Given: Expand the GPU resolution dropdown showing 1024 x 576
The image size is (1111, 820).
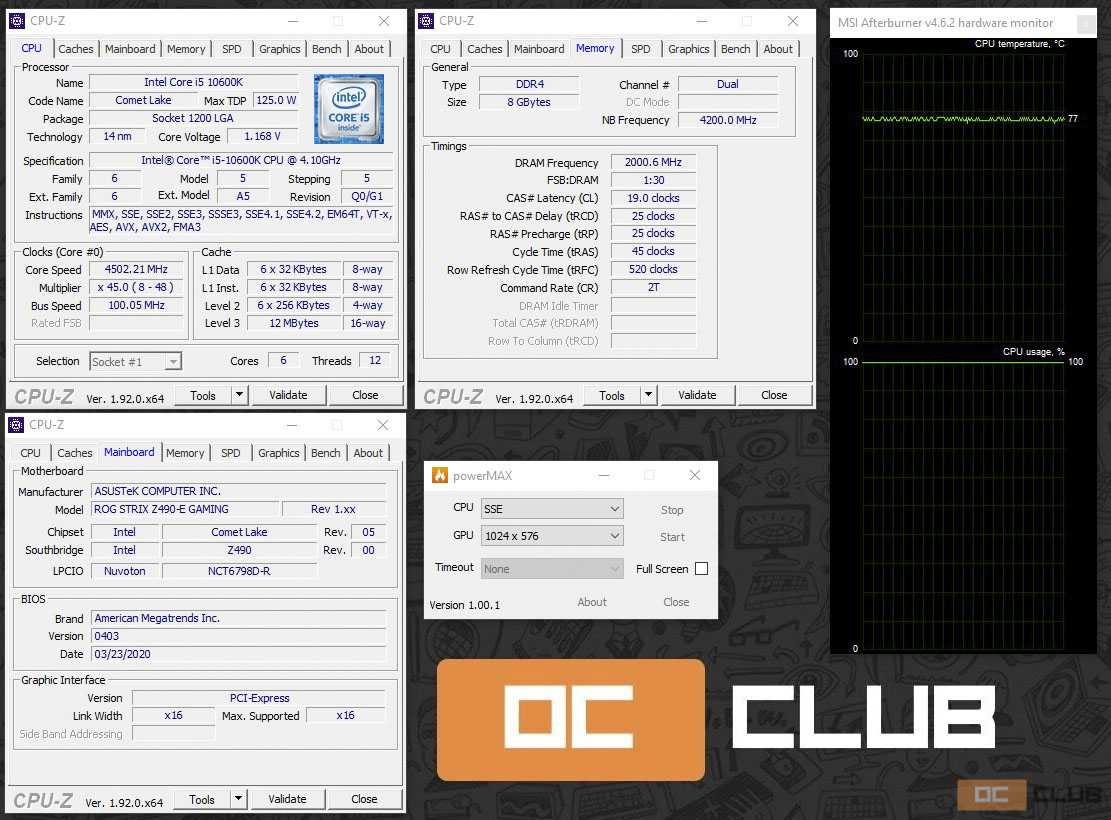Looking at the screenshot, I should 552,536.
